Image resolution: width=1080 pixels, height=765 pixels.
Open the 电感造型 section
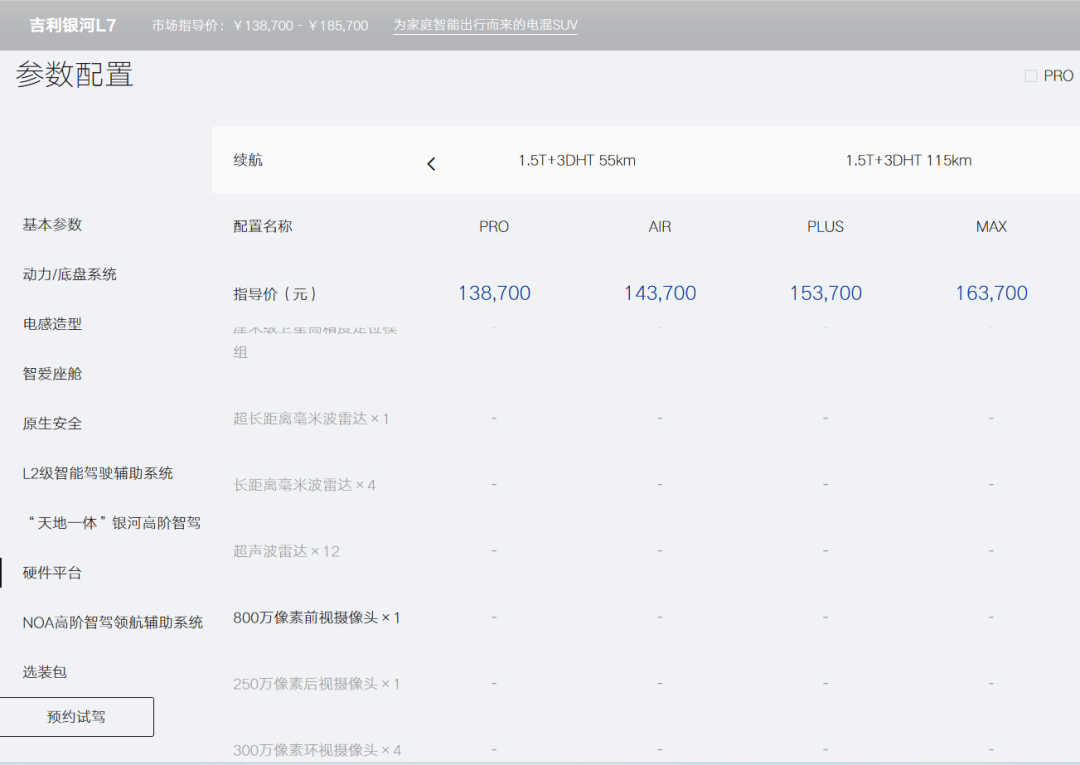pos(52,324)
